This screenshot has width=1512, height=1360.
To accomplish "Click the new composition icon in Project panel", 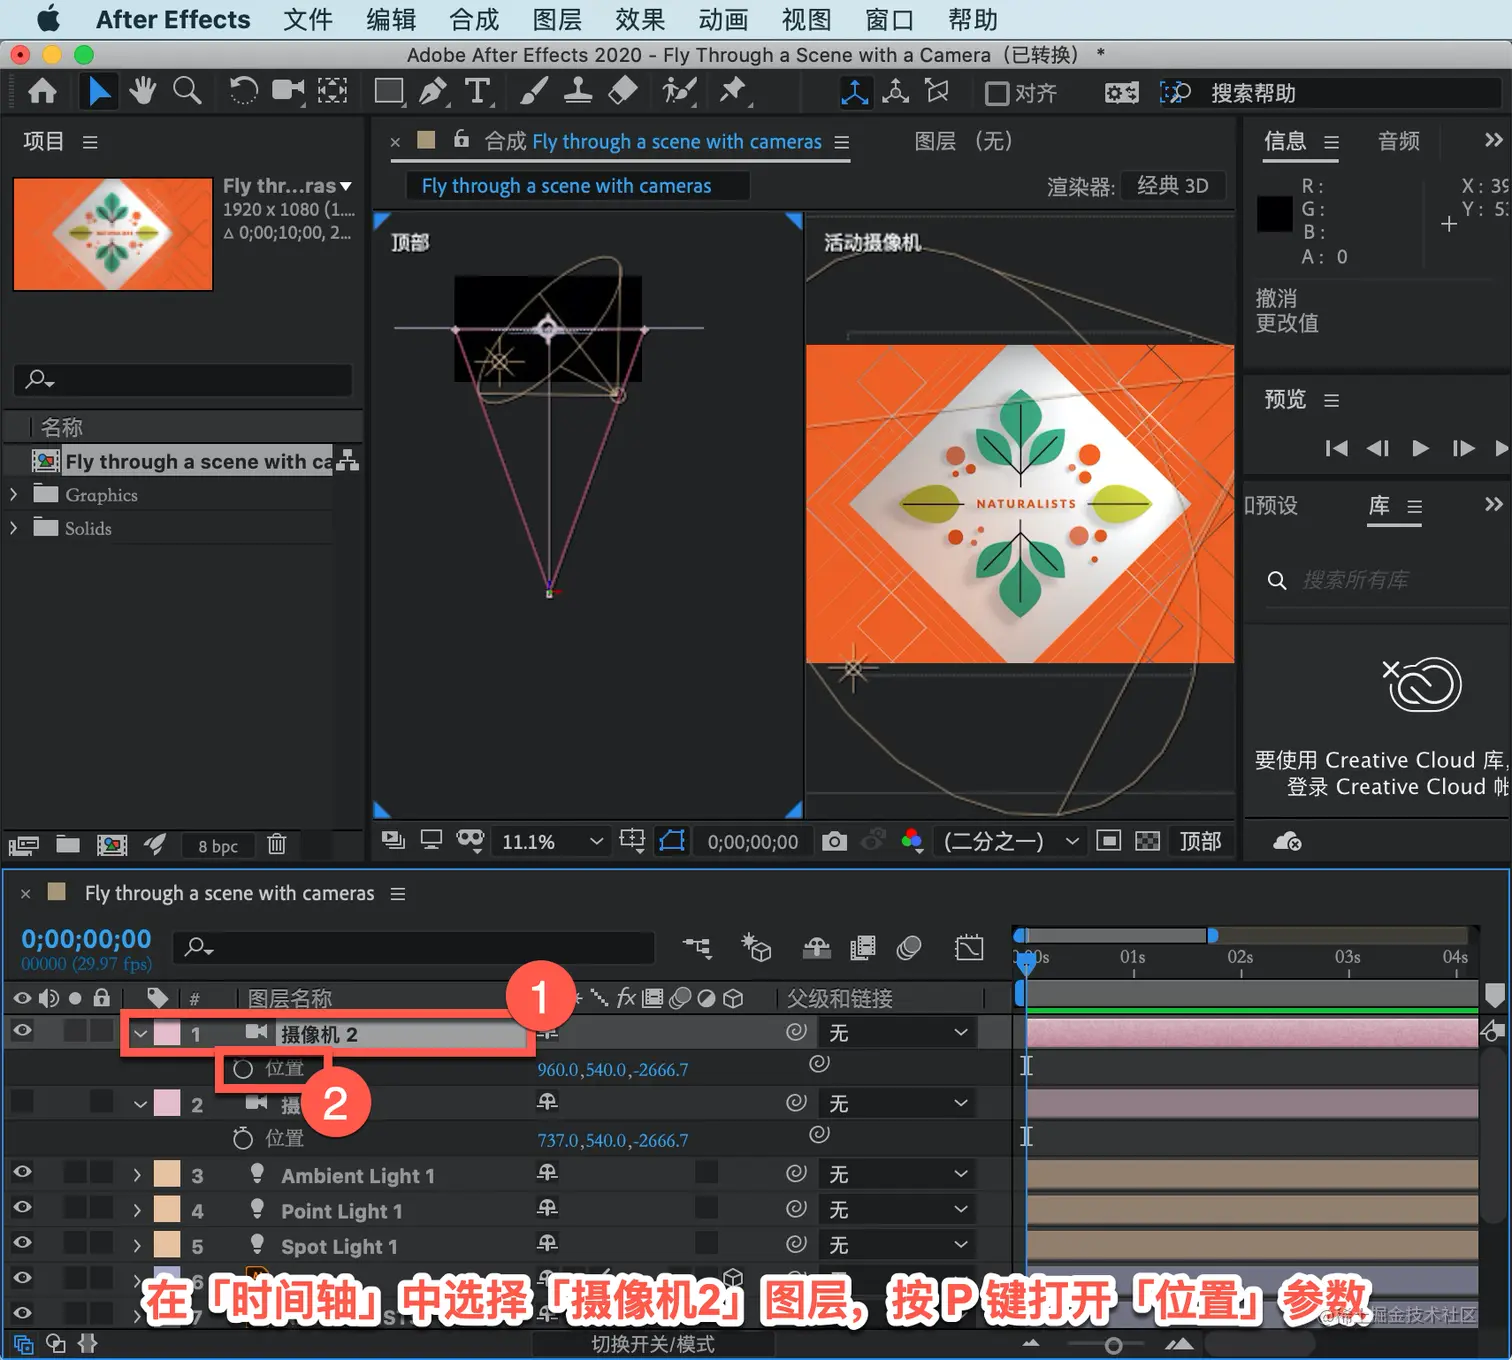I will (x=112, y=845).
